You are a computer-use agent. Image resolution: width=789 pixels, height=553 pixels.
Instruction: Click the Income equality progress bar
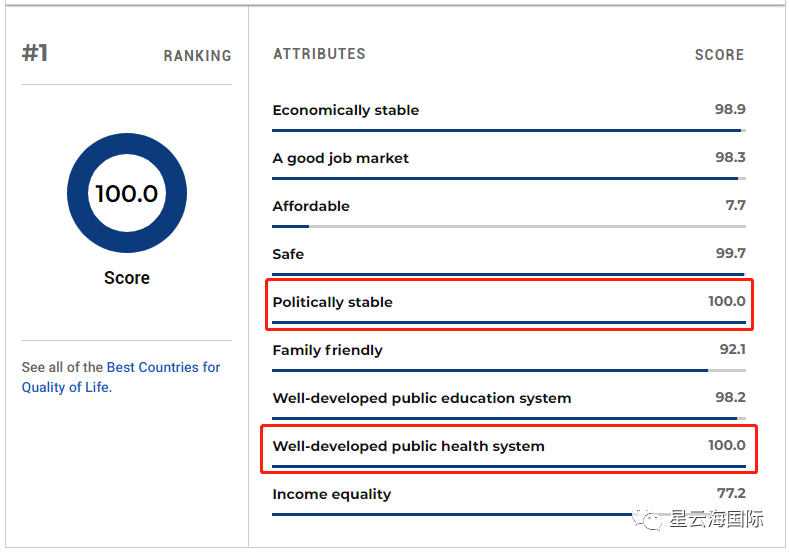(x=450, y=515)
